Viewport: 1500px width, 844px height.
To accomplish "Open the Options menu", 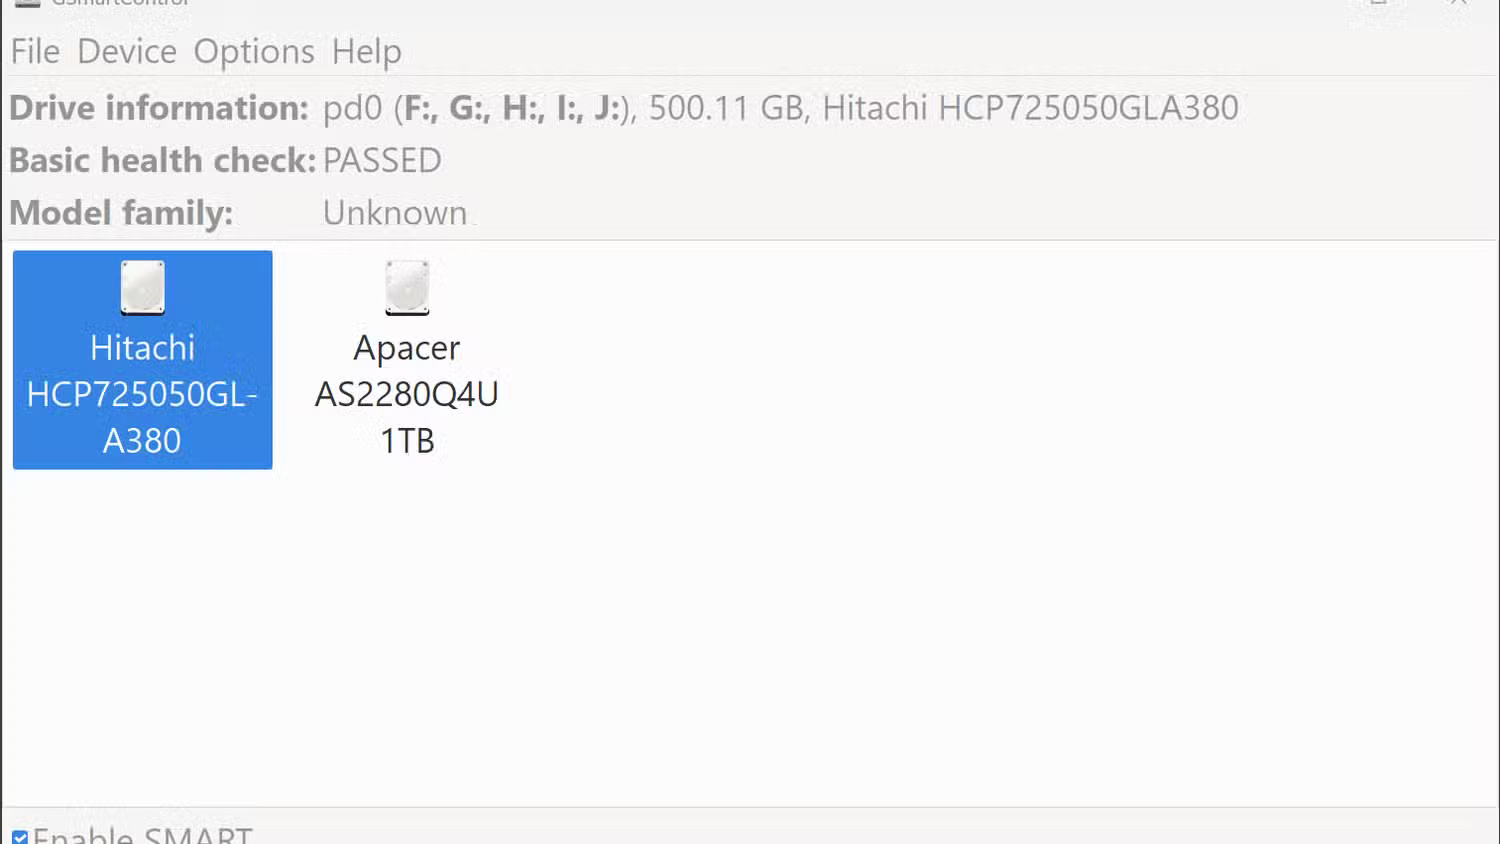I will (256, 51).
